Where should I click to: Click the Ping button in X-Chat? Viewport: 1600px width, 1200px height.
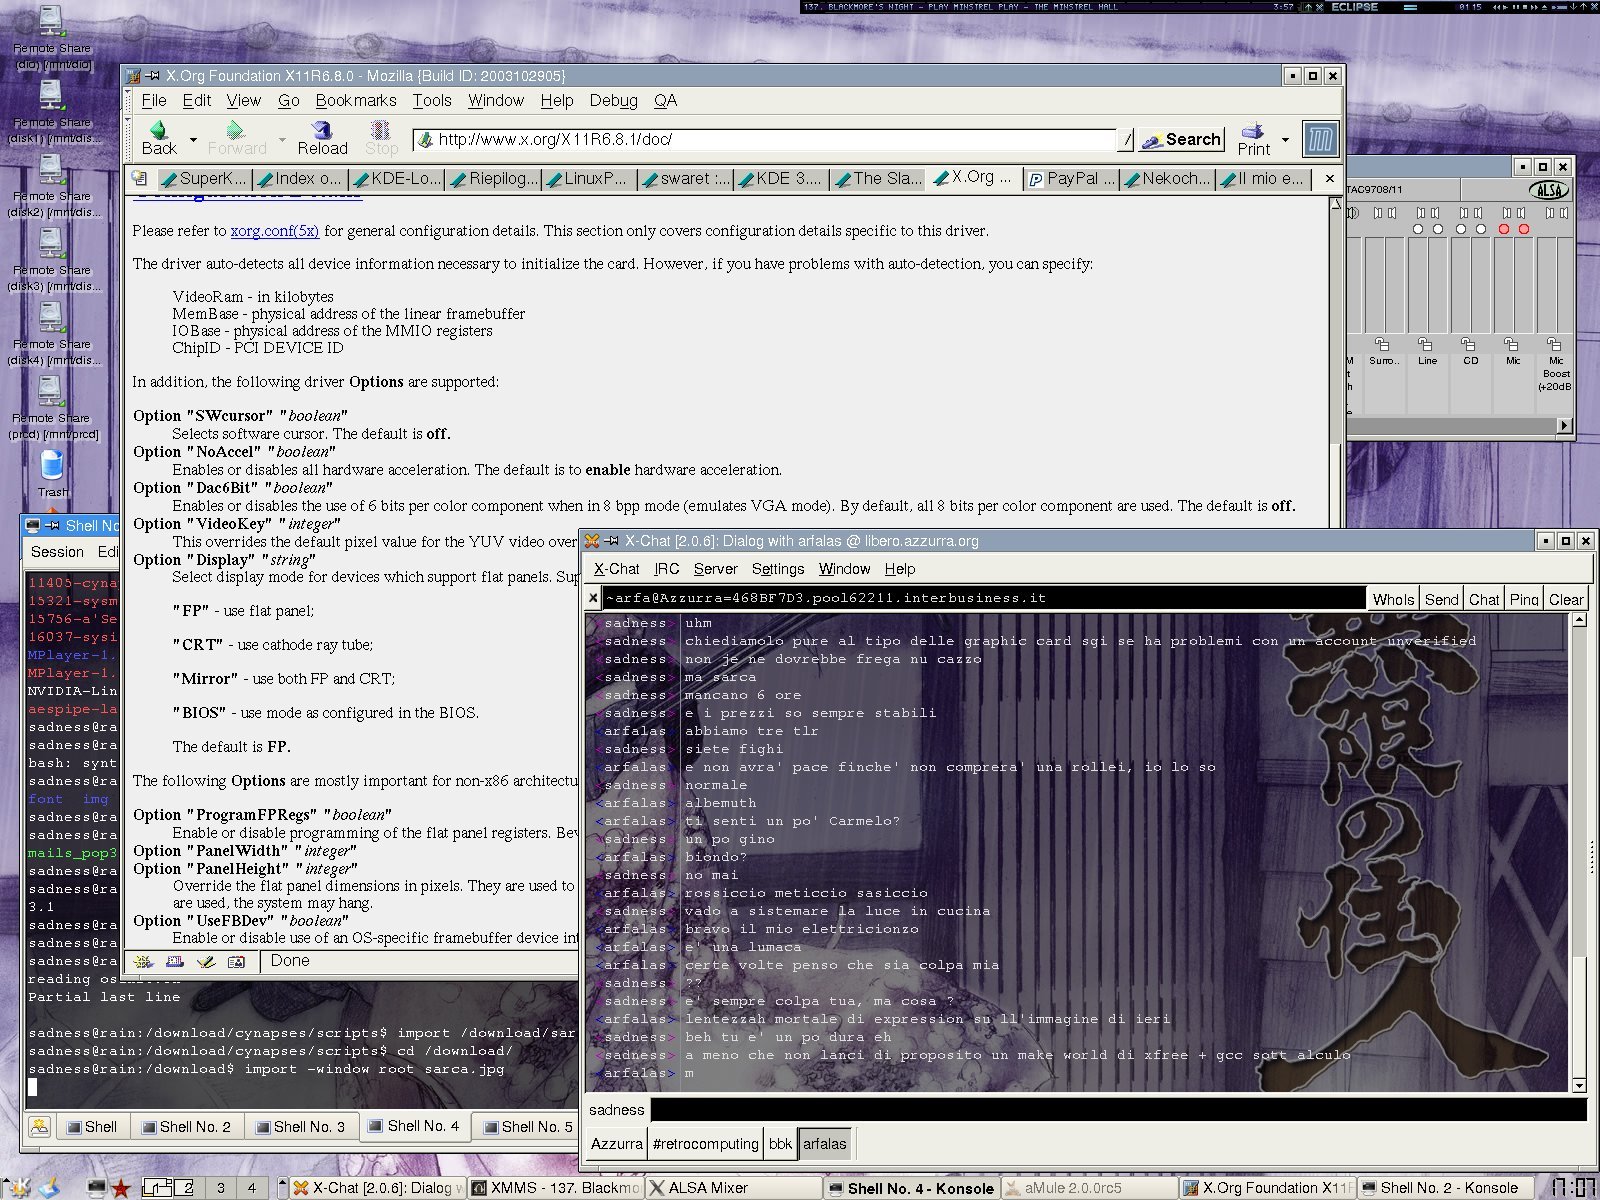tap(1523, 599)
